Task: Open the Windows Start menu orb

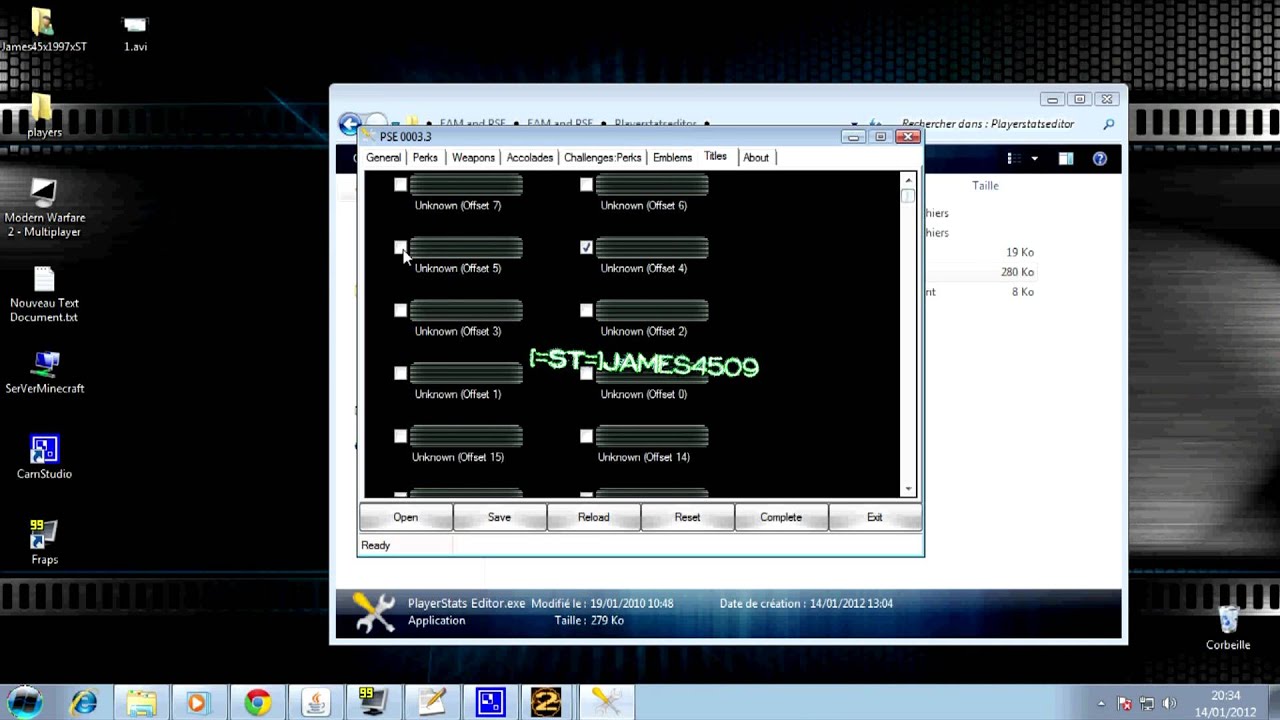Action: 26,702
